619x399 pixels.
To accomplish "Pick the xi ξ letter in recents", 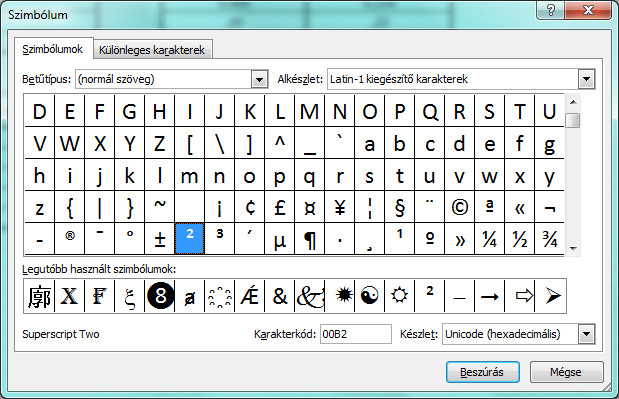I will pos(129,296).
